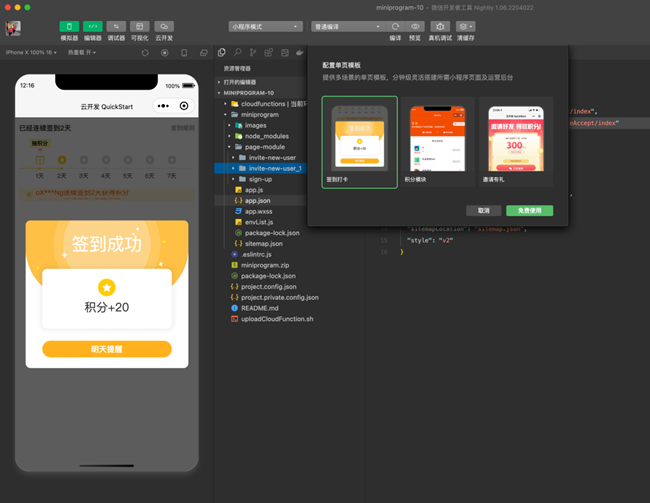
Task: Select the 邀请有礼 template thumbnail
Action: pyautogui.click(x=515, y=142)
